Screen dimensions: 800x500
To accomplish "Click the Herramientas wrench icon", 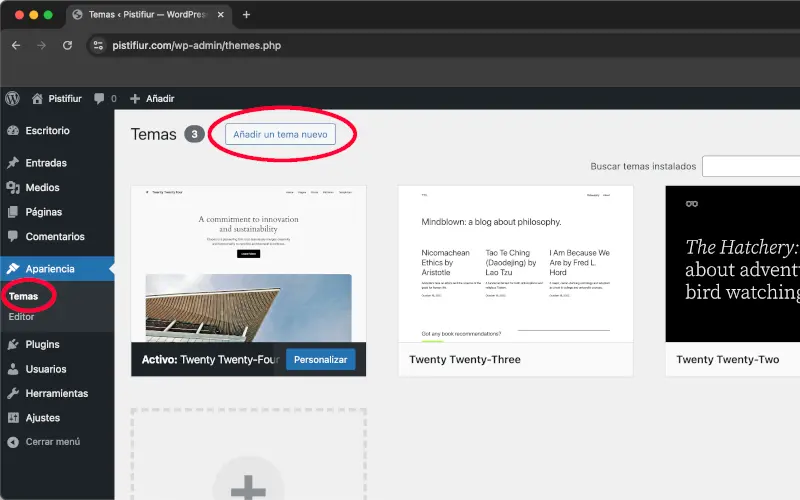I will coord(13,393).
